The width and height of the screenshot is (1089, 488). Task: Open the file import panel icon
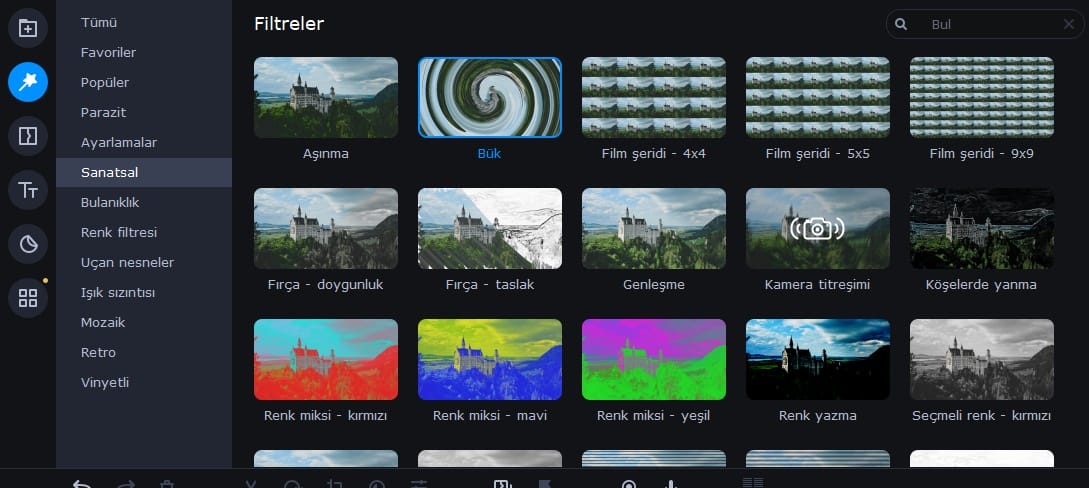pos(28,28)
